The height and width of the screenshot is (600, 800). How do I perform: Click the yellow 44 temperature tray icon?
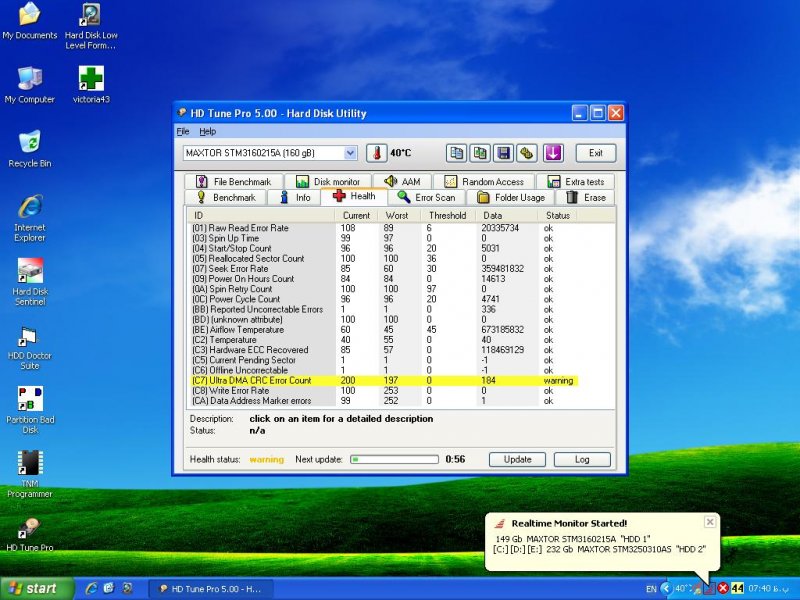(x=737, y=588)
